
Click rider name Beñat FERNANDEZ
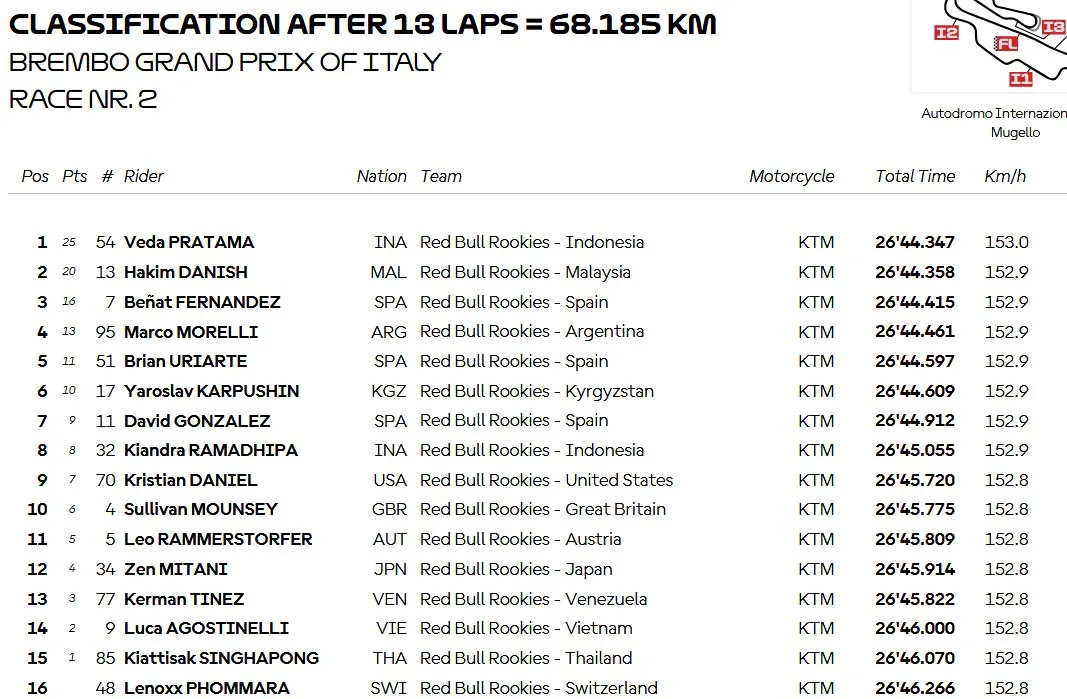click(202, 302)
